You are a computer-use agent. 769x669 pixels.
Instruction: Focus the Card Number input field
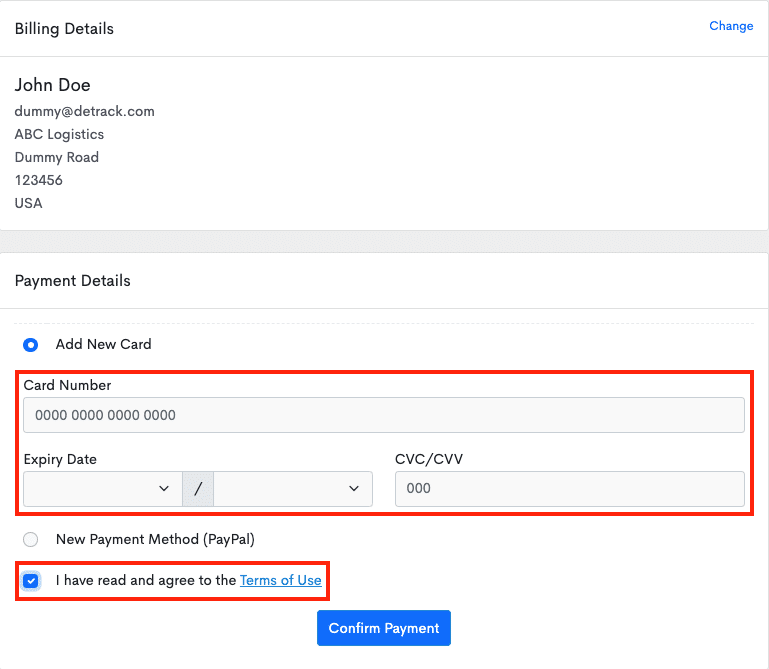pyautogui.click(x=384, y=415)
